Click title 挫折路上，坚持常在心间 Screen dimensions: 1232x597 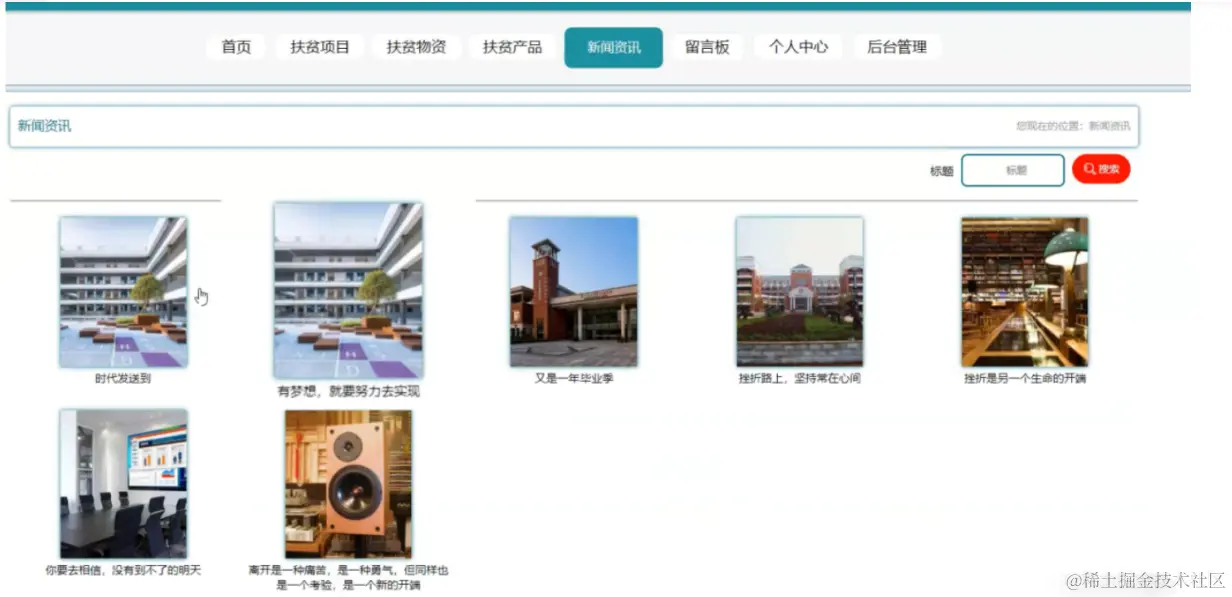pos(799,379)
